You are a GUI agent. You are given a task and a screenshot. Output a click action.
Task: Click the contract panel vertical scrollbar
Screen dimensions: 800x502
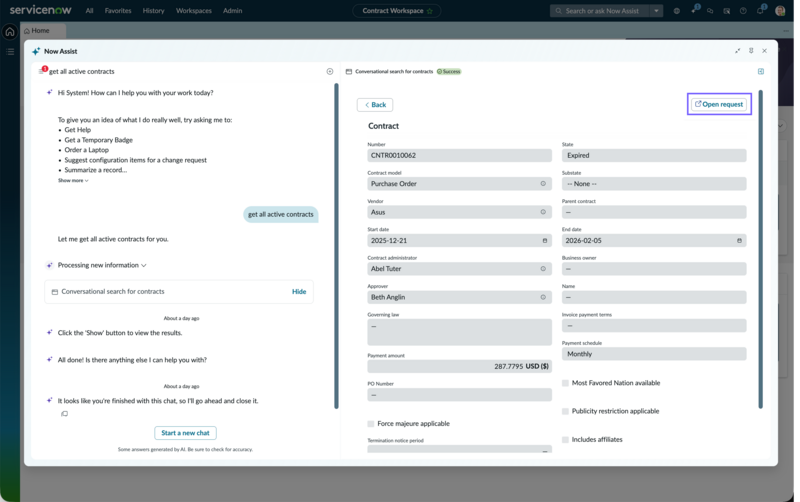coord(761,249)
